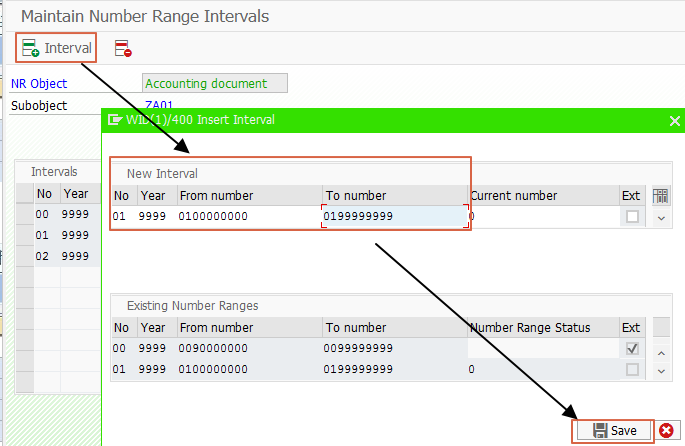Click the Year field 9999 in New Interval
Screen dimensions: 685x446
point(157,216)
